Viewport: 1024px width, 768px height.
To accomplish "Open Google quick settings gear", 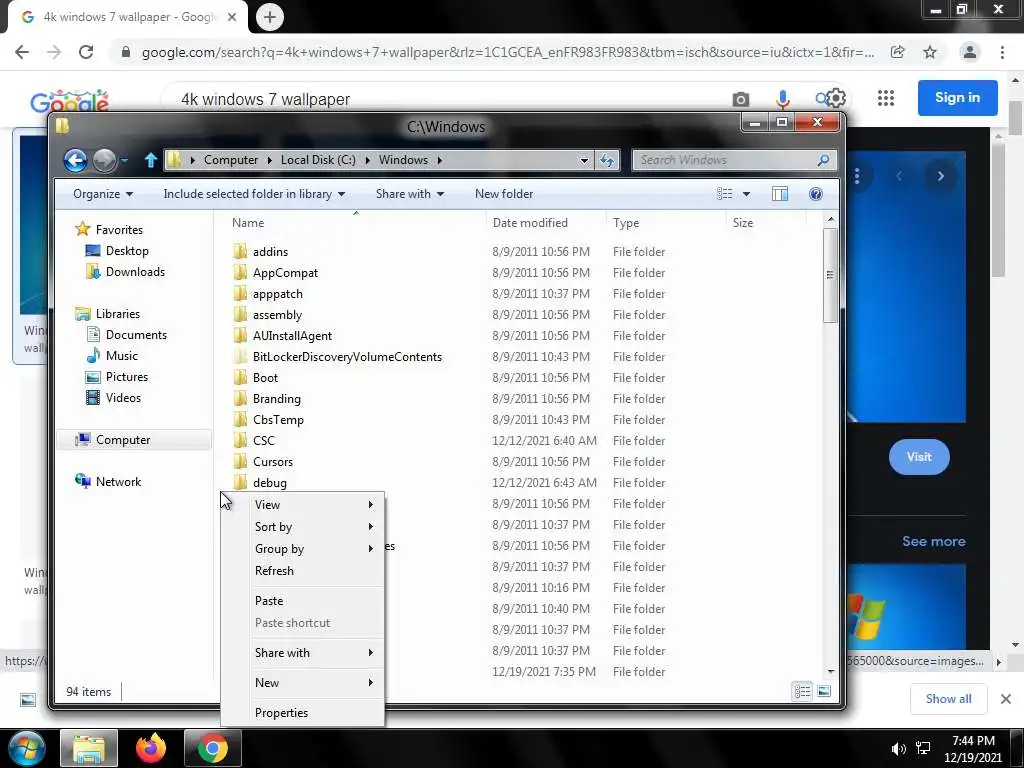I will pos(836,98).
